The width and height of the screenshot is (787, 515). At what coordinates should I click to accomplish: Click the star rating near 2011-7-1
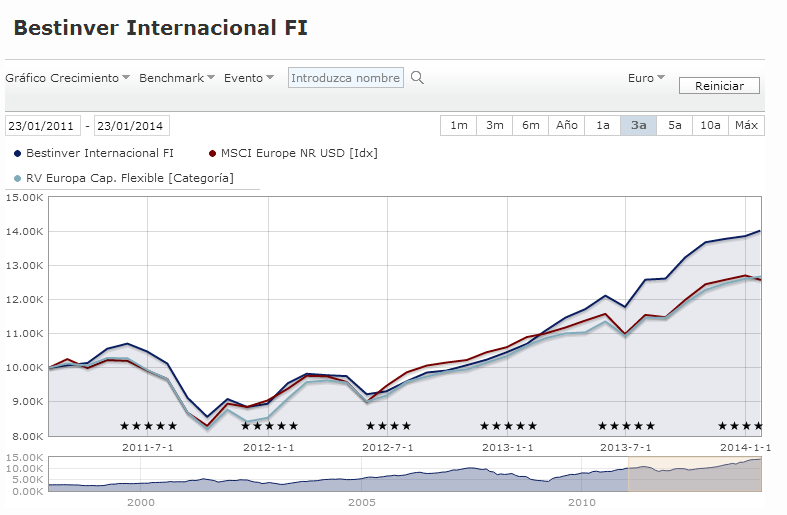tap(149, 426)
